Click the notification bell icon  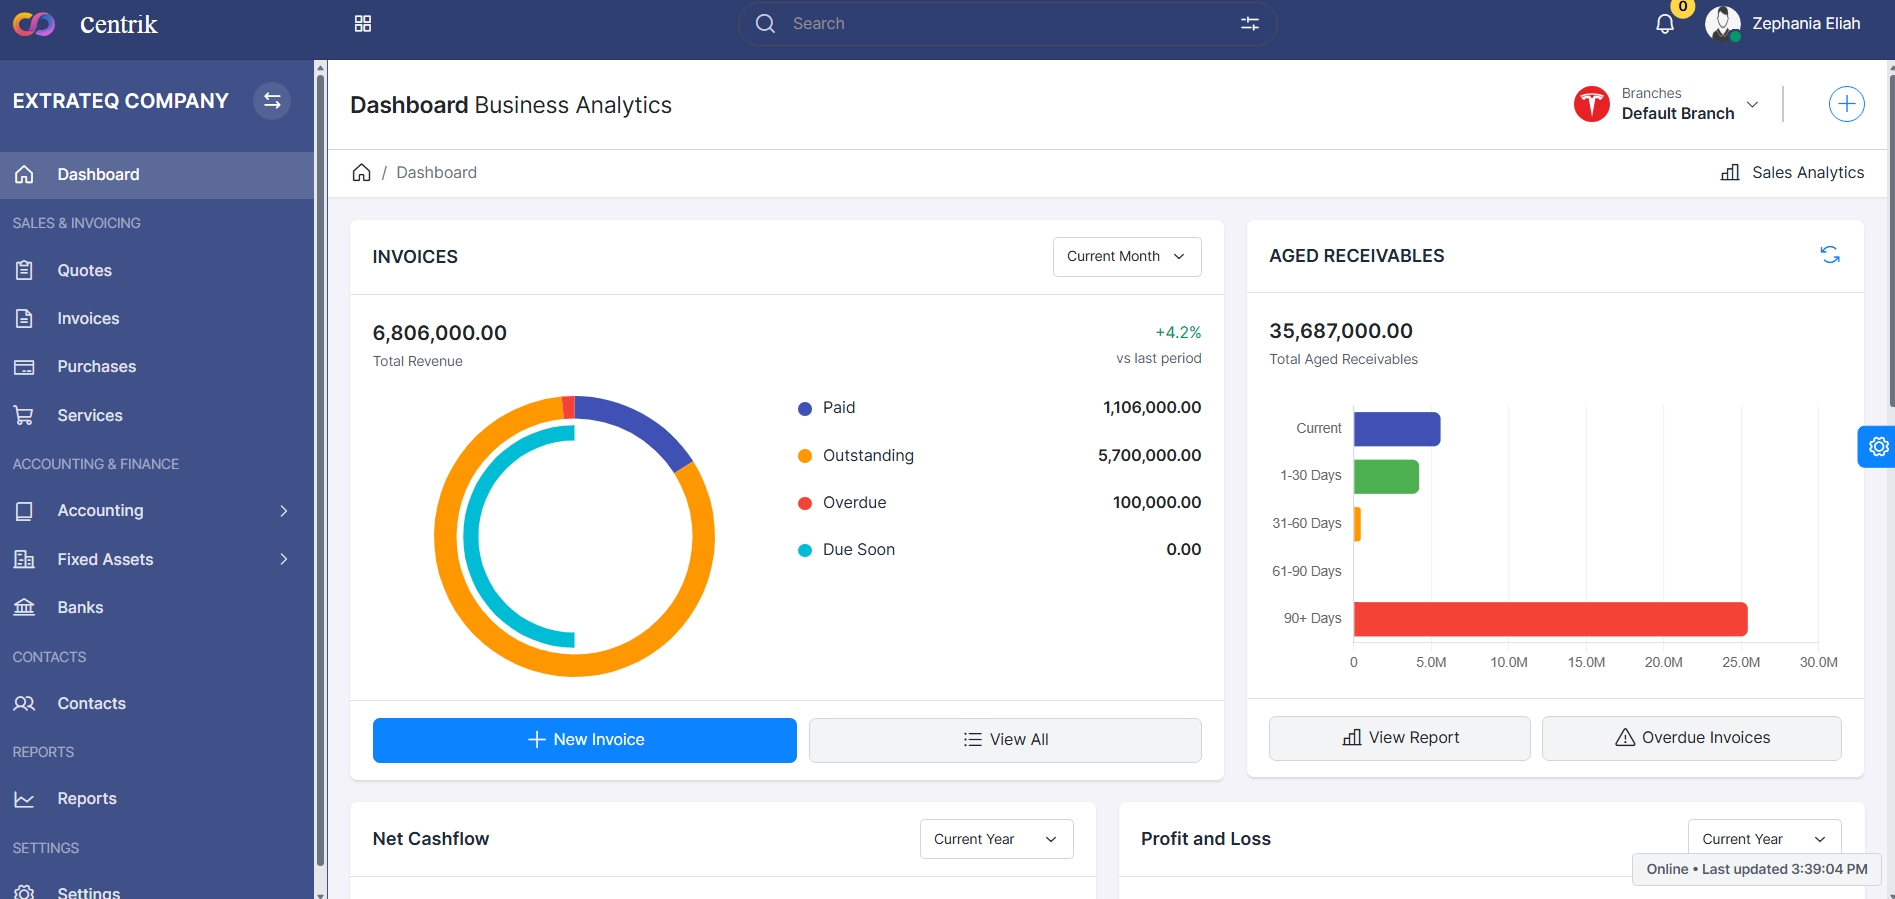(1664, 24)
